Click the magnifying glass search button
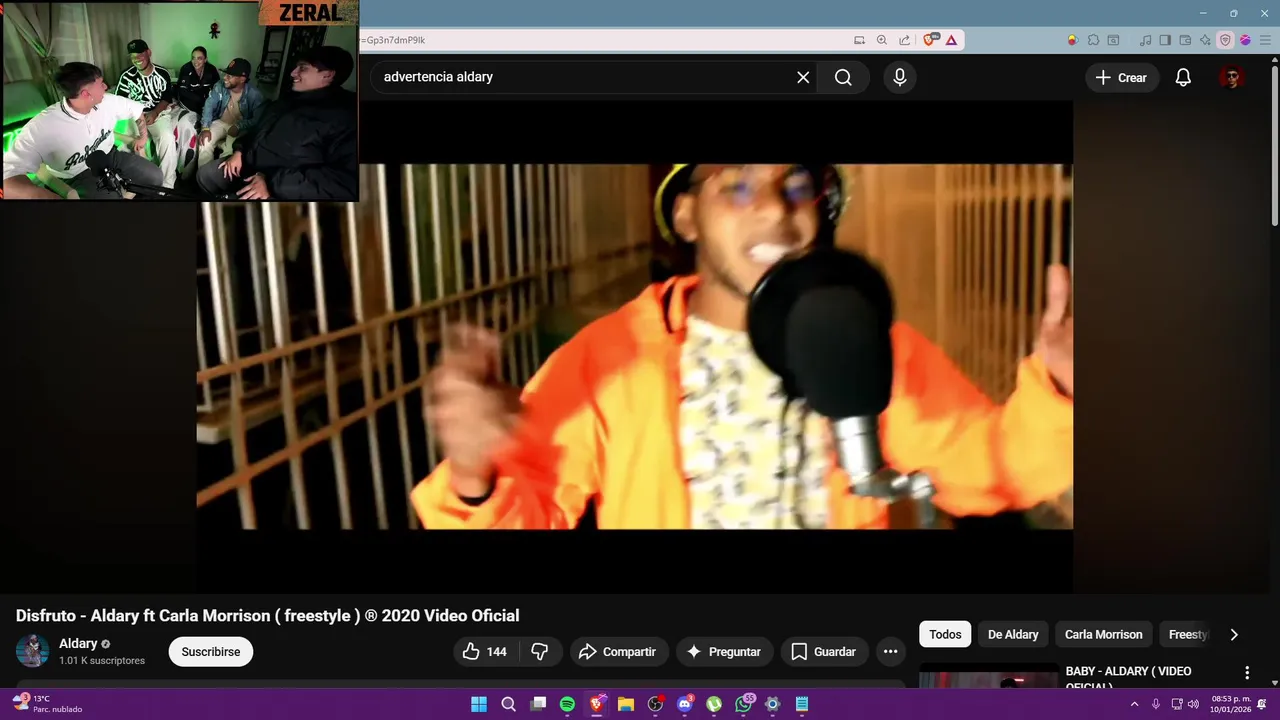Image resolution: width=1280 pixels, height=720 pixels. pyautogui.click(x=843, y=77)
